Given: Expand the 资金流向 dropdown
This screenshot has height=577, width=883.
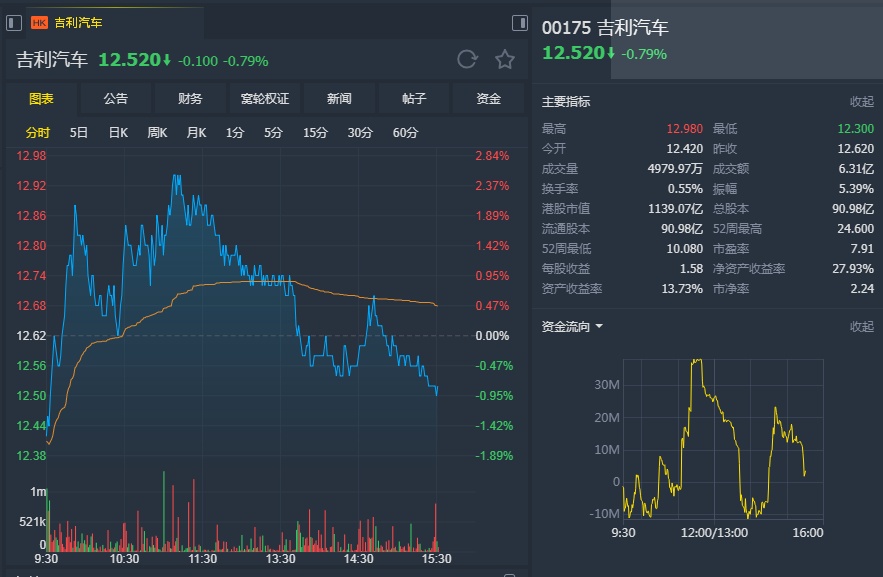Looking at the screenshot, I should coord(599,327).
